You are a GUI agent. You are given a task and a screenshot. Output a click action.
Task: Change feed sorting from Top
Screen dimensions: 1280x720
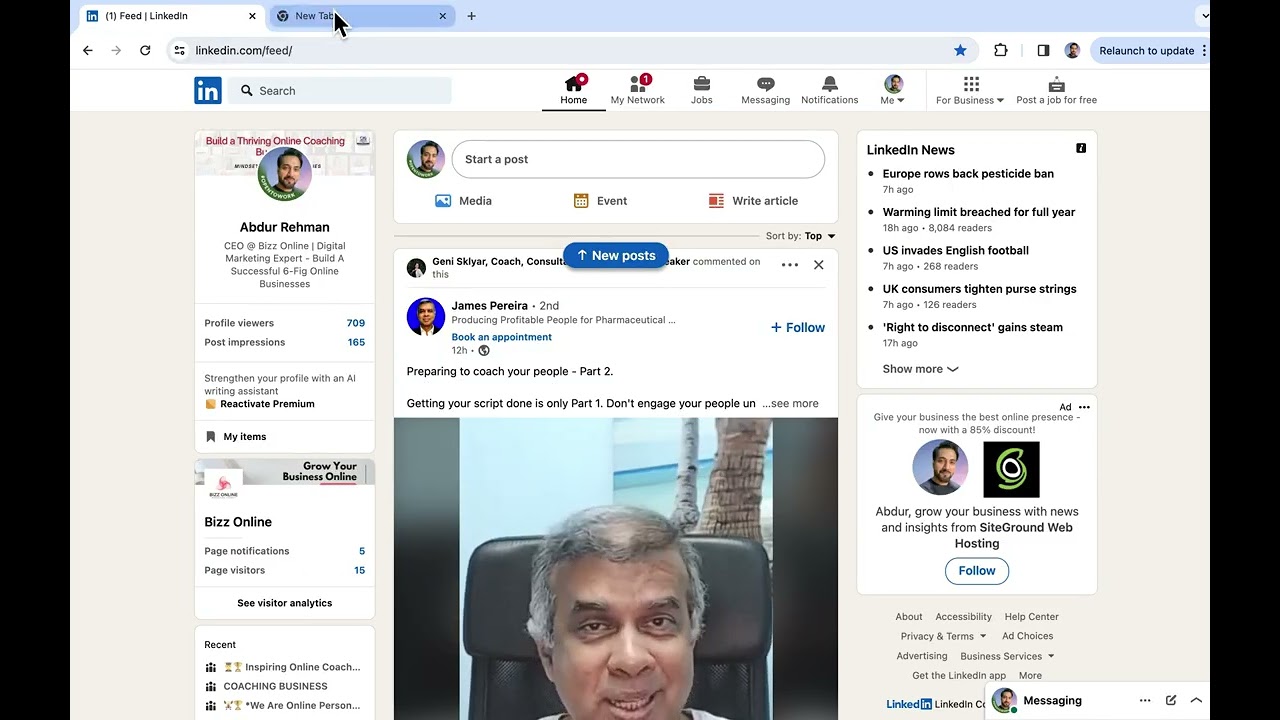[820, 236]
